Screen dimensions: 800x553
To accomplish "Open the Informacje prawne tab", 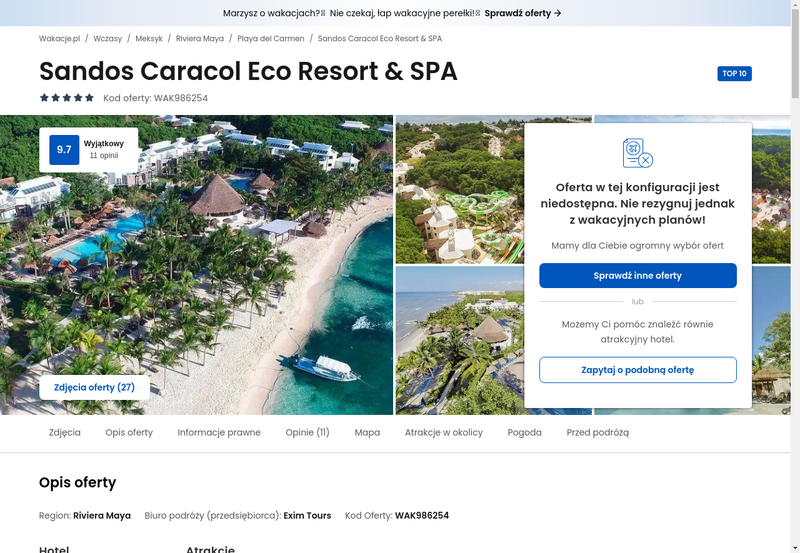I will [219, 433].
